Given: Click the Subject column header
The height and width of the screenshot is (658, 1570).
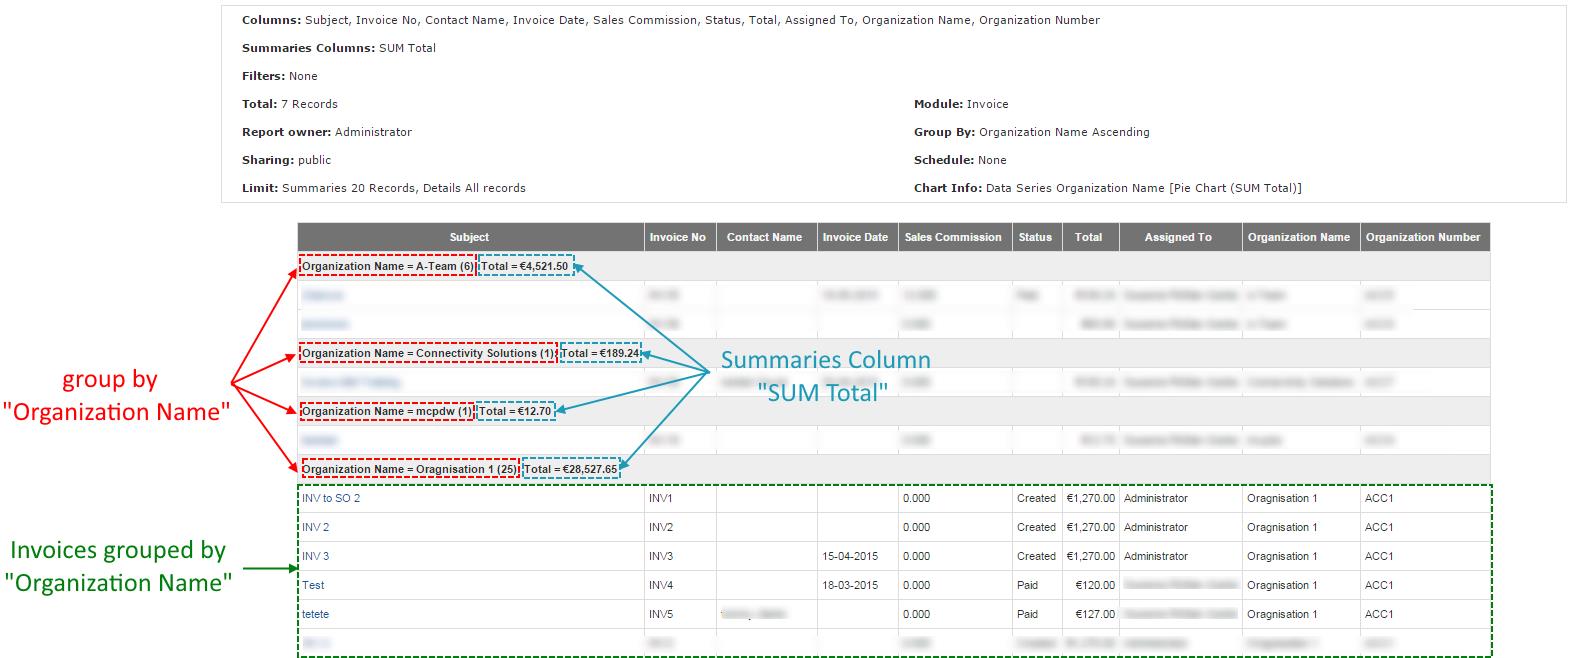Looking at the screenshot, I should coord(469,237).
